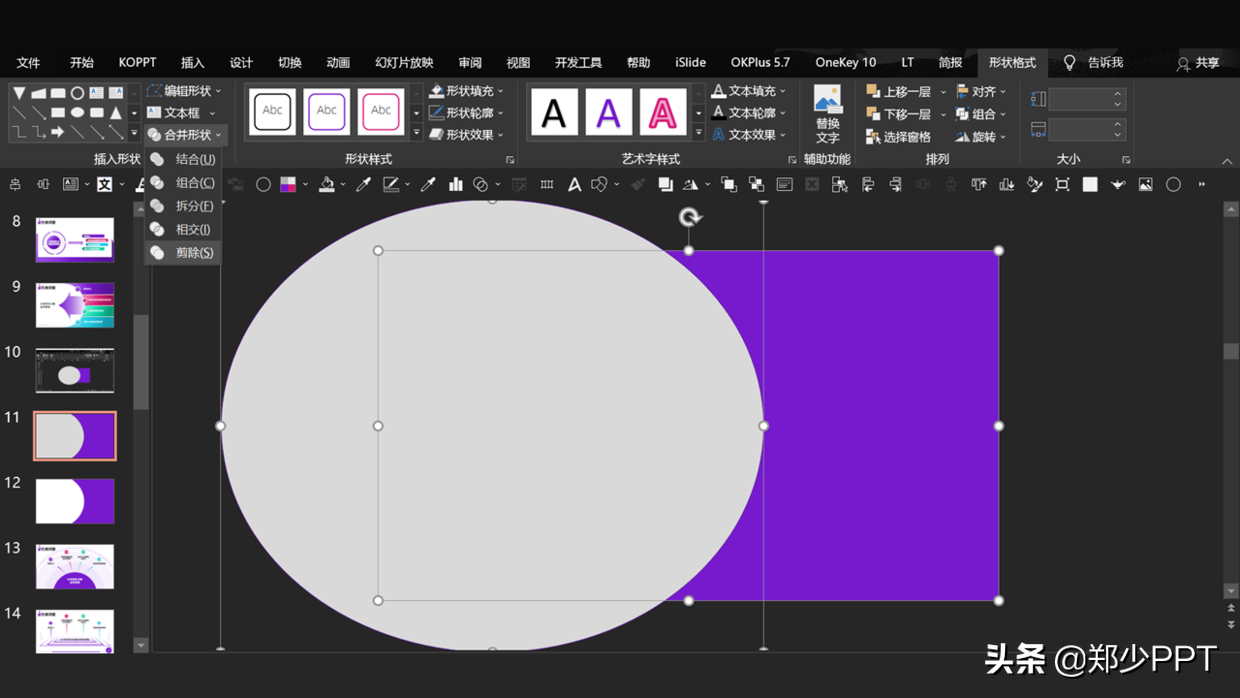The image size is (1240, 698).
Task: Click the 共享 share icon
Action: click(x=1183, y=63)
